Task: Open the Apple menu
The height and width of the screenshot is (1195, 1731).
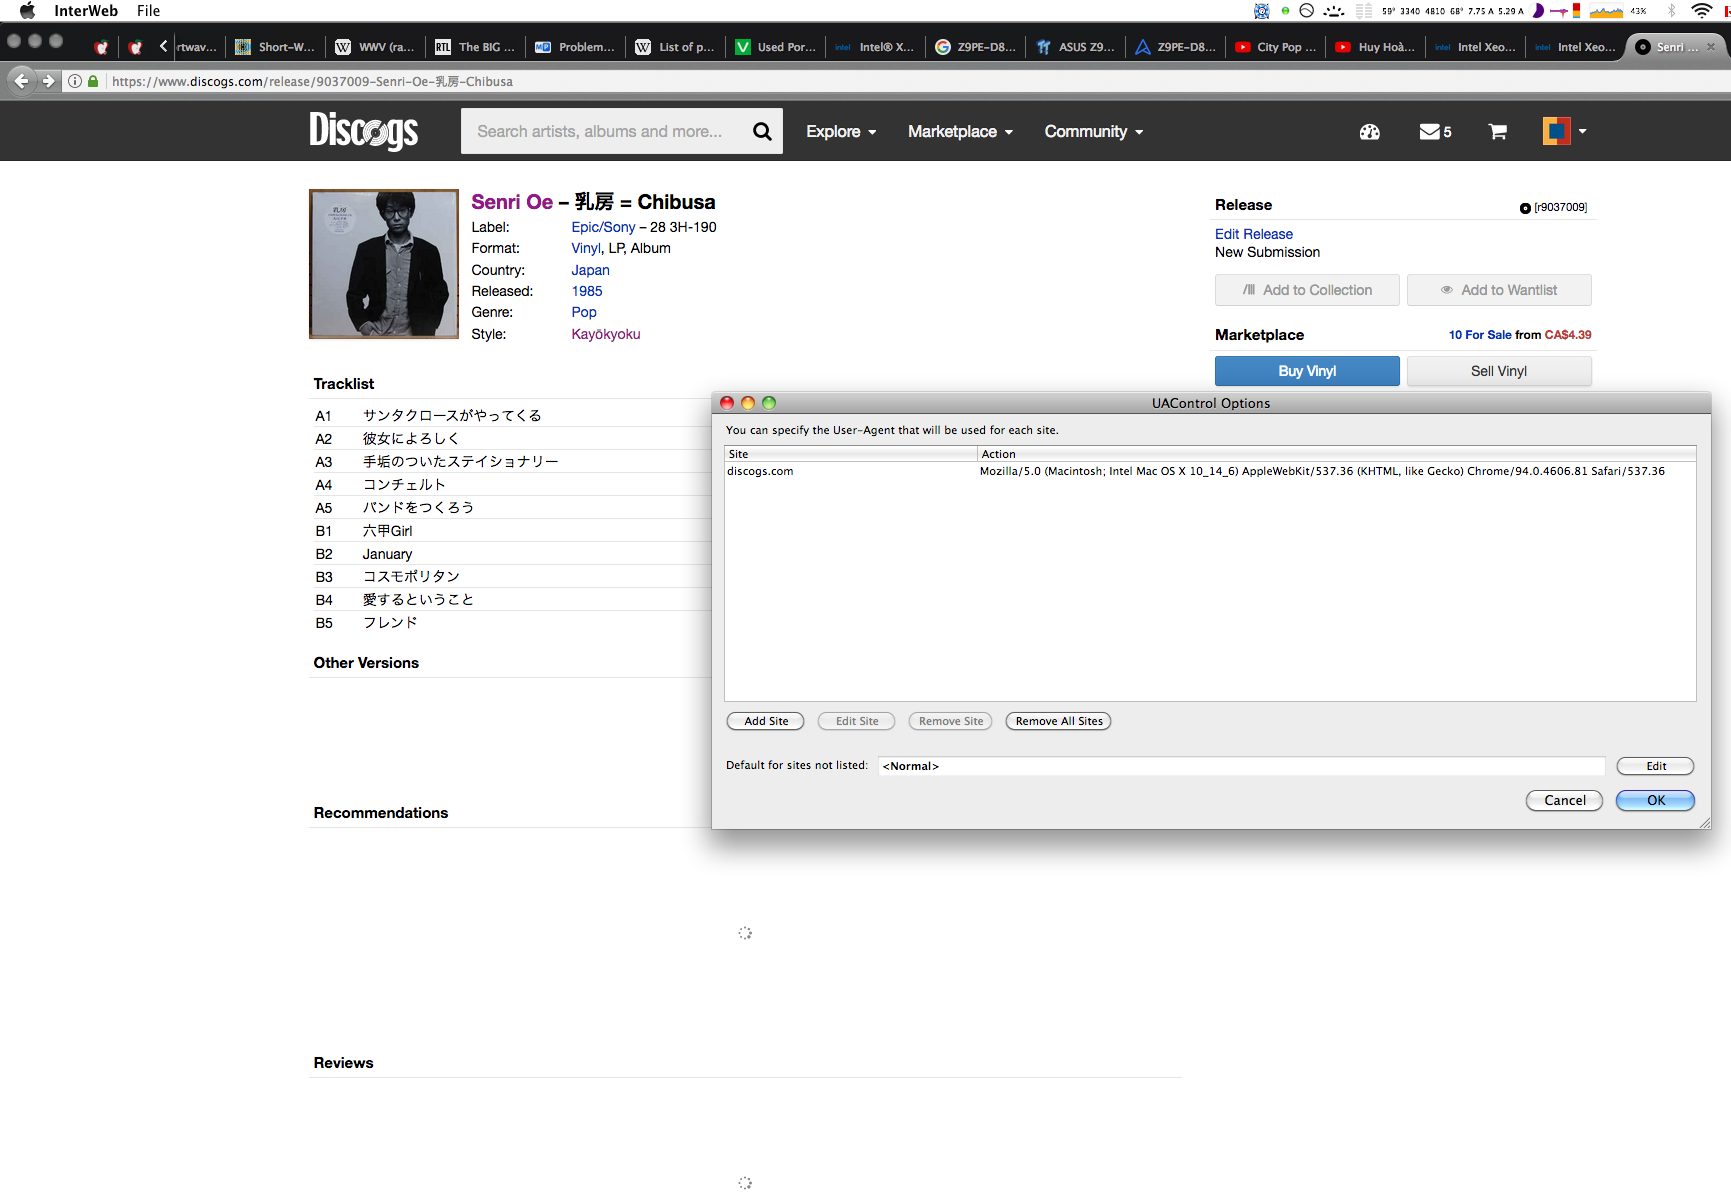Action: [x=27, y=11]
